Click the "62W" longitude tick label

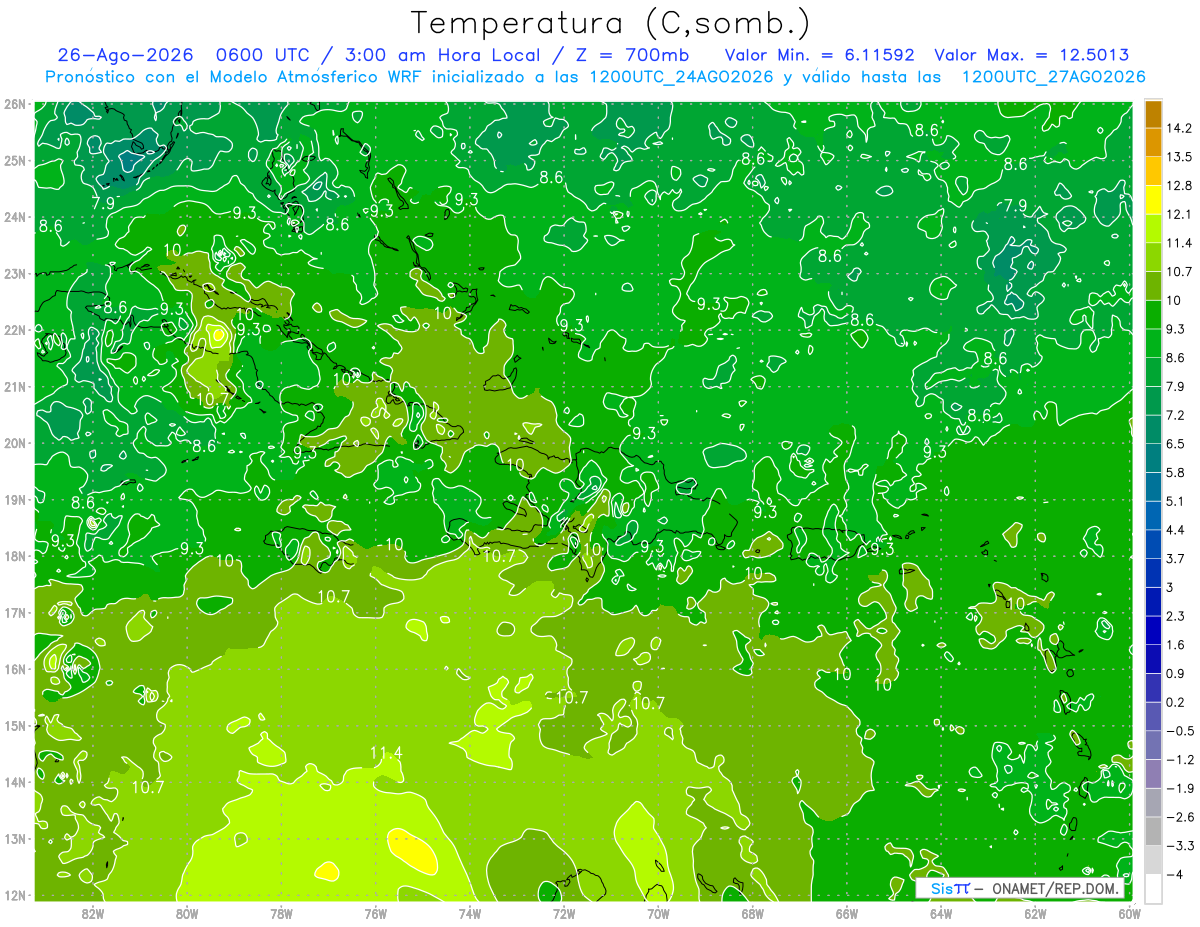coord(1035,913)
